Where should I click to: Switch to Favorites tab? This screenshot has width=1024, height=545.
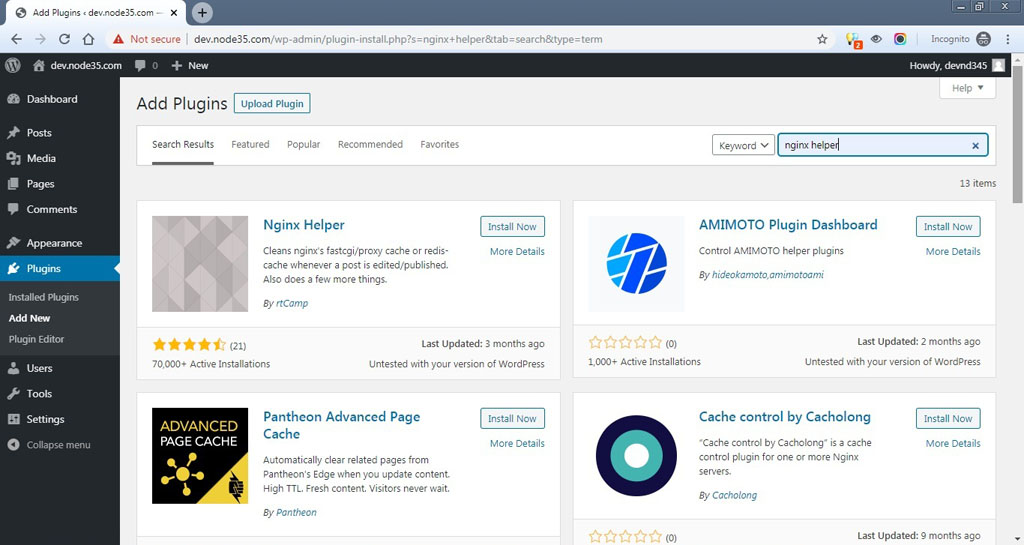click(440, 144)
